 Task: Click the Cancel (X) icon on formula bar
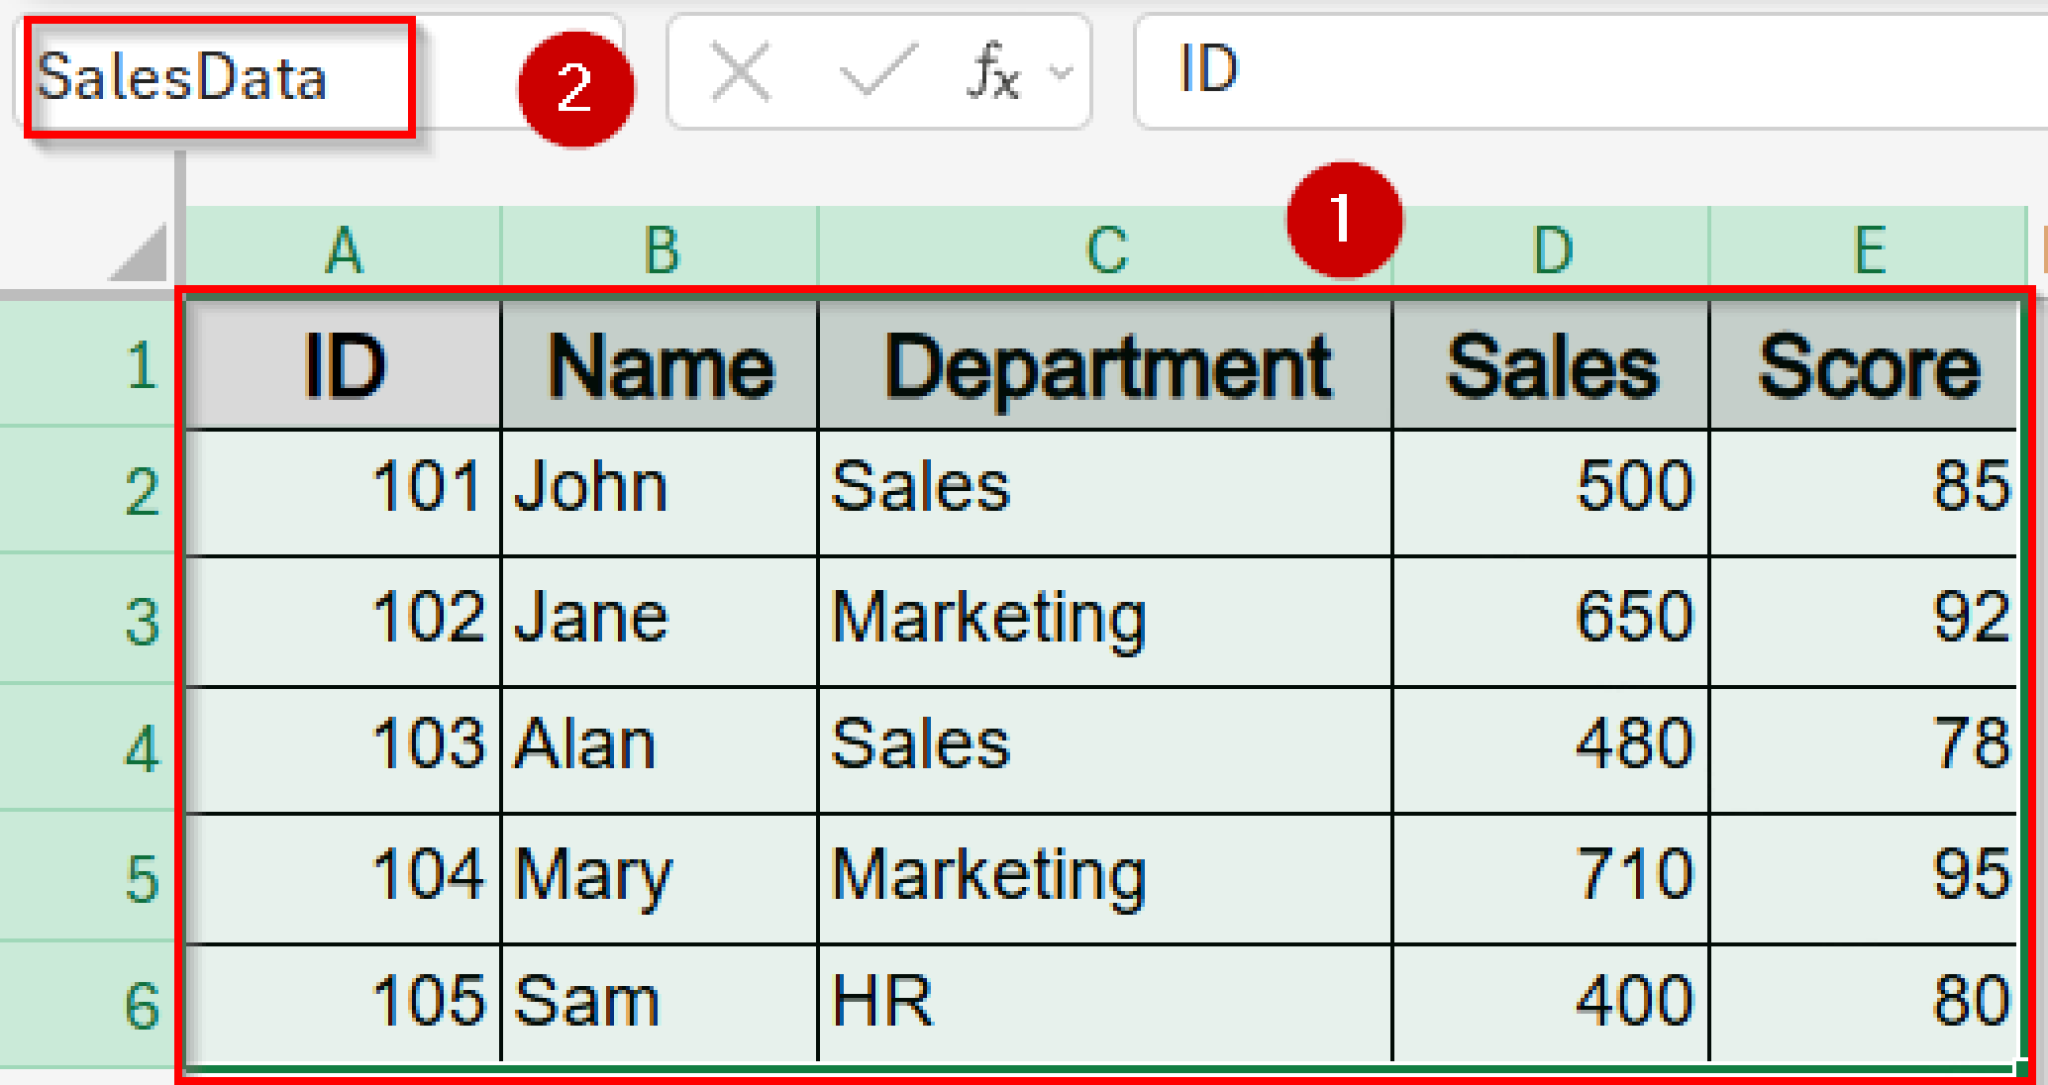[738, 70]
